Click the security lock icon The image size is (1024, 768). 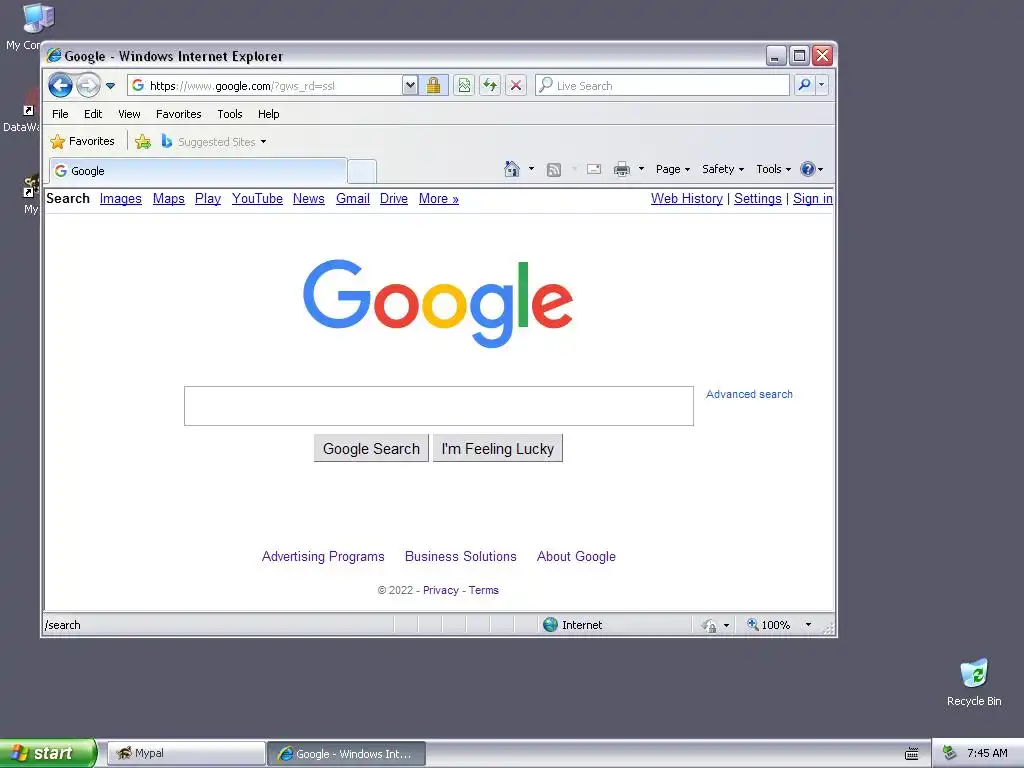tap(433, 85)
